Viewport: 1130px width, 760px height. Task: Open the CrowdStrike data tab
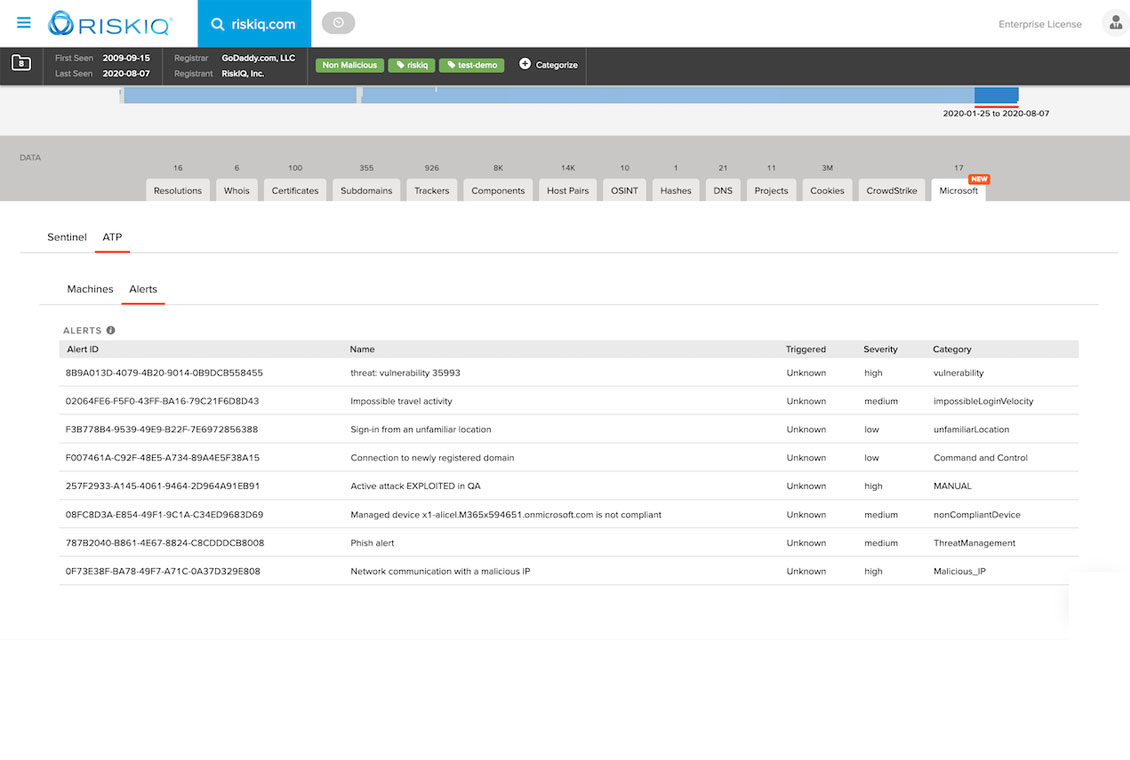891,190
